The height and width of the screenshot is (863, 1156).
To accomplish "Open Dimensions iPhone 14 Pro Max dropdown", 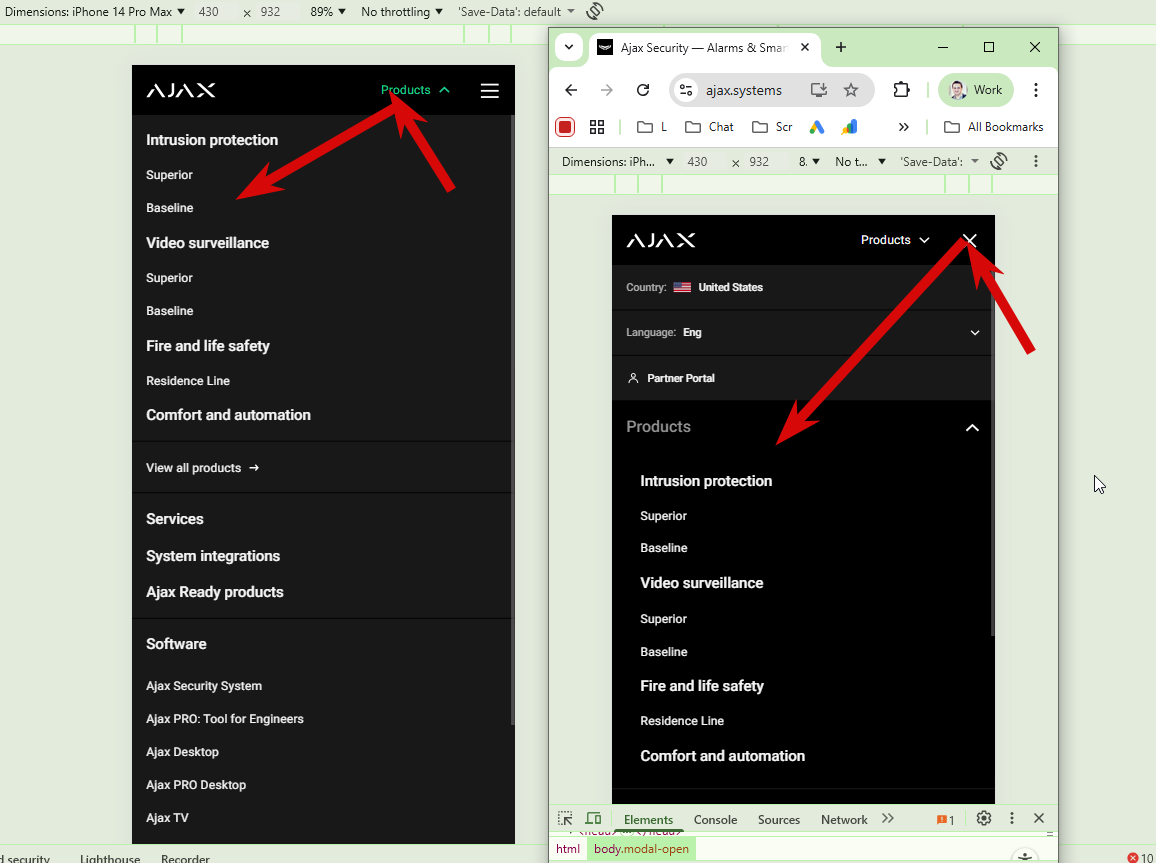I will click(94, 12).
